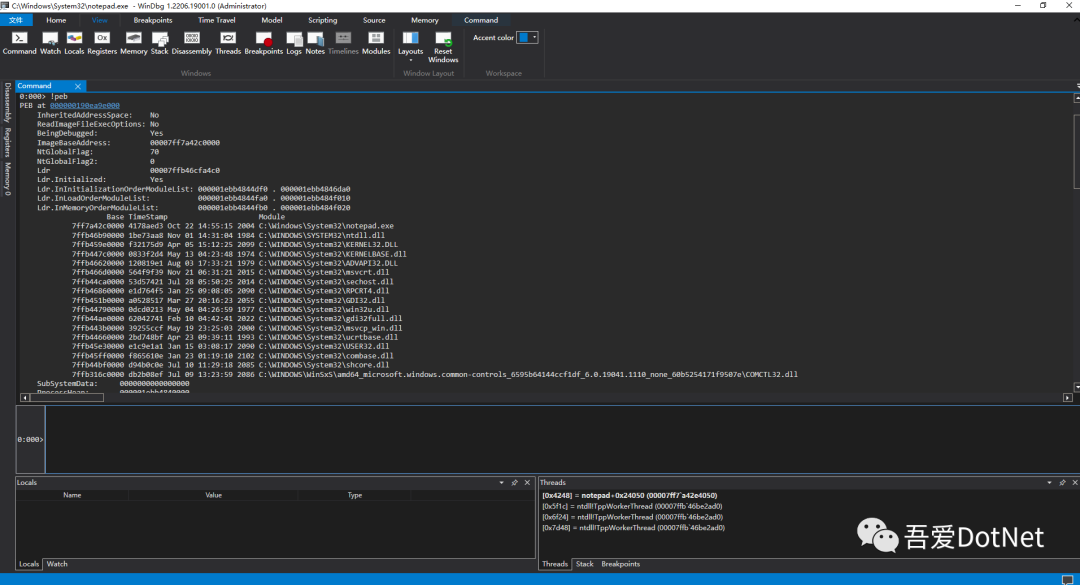This screenshot has width=1080, height=585.
Task: Open the Layouts dropdown
Action: pyautogui.click(x=411, y=47)
